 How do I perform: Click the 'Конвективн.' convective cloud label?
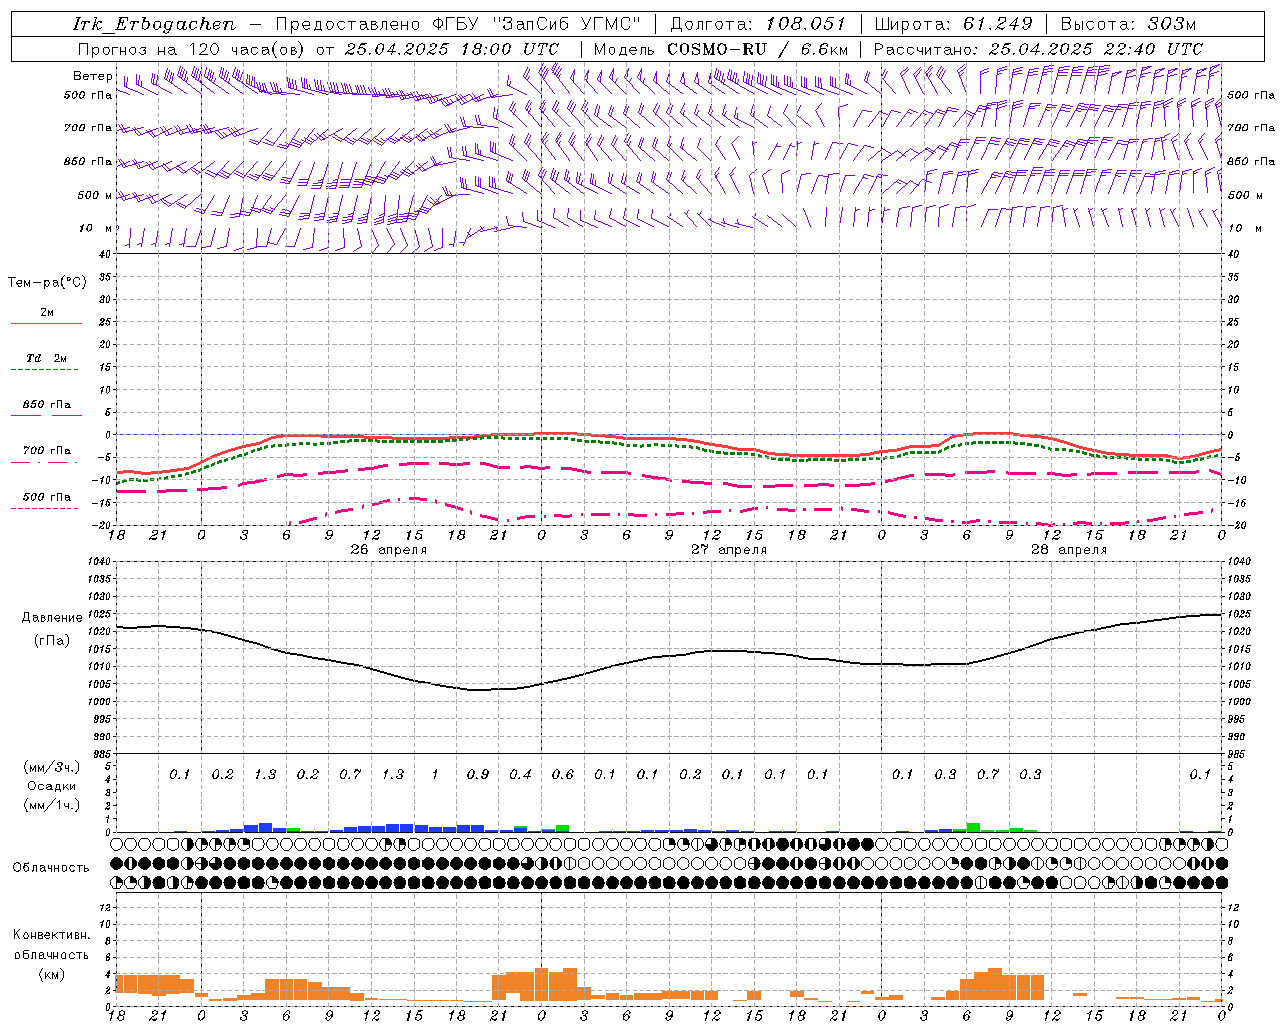[x=51, y=935]
